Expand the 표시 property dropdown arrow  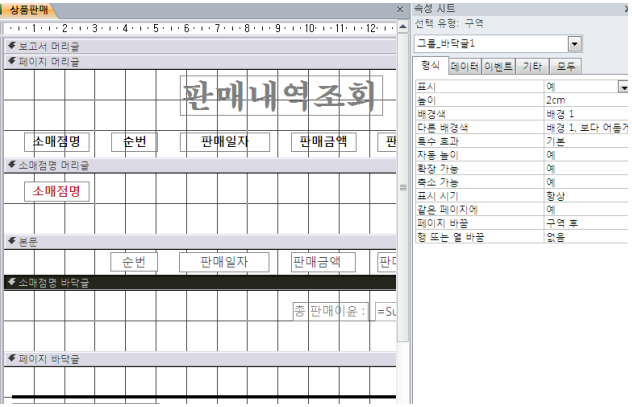point(624,87)
